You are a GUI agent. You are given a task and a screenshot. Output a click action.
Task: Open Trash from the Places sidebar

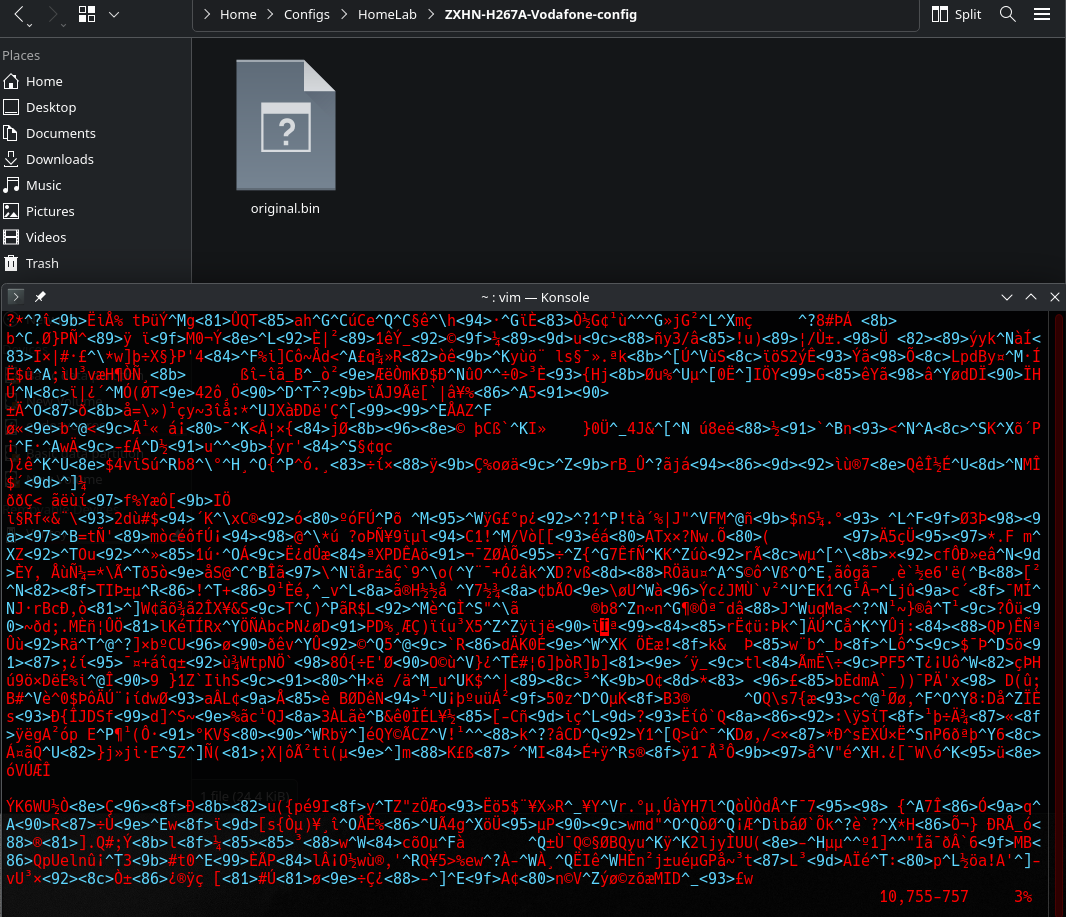coord(42,263)
